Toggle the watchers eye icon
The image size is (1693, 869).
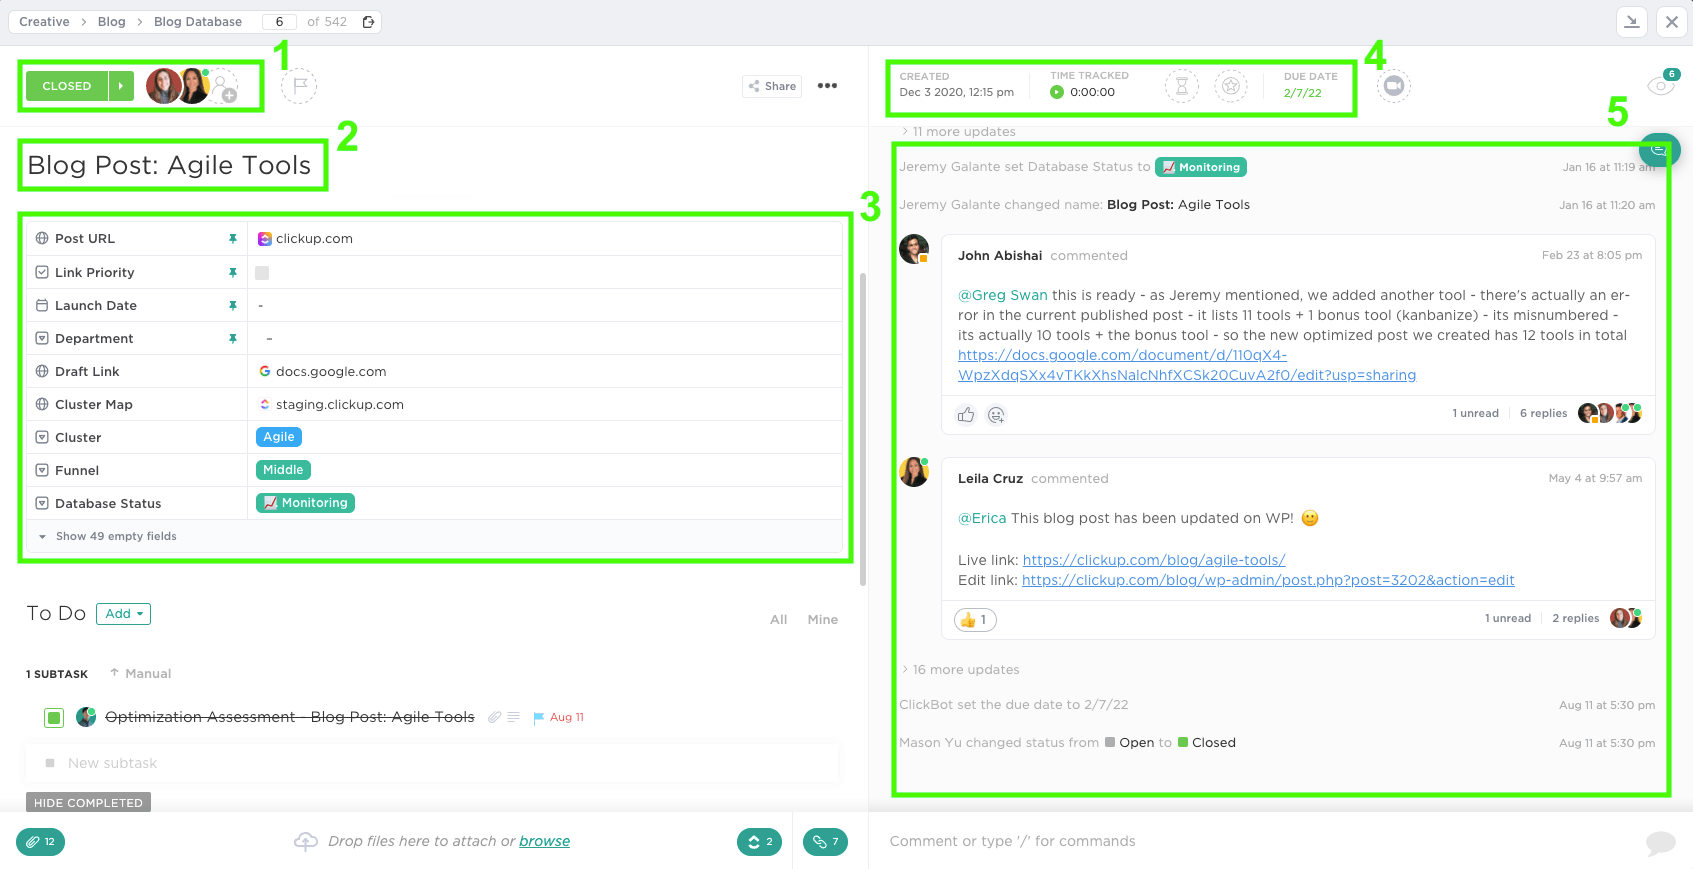1661,86
